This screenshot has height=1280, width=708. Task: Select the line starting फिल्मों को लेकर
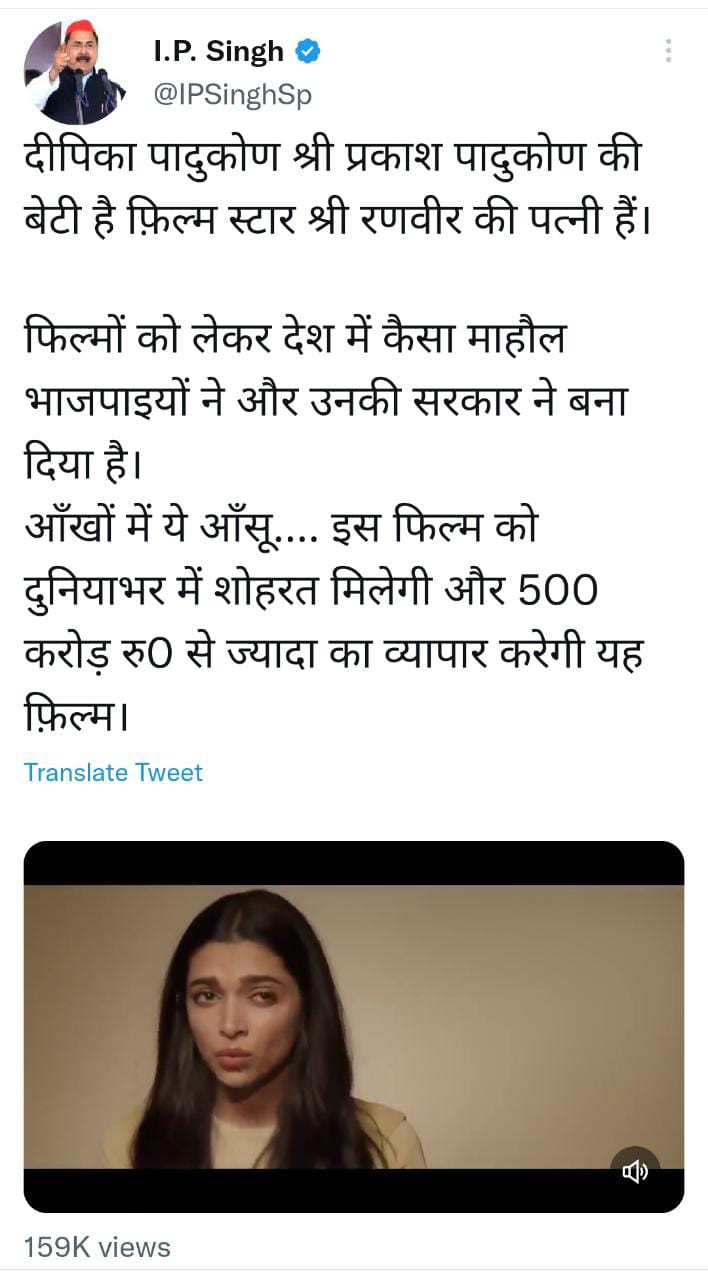pos(294,337)
